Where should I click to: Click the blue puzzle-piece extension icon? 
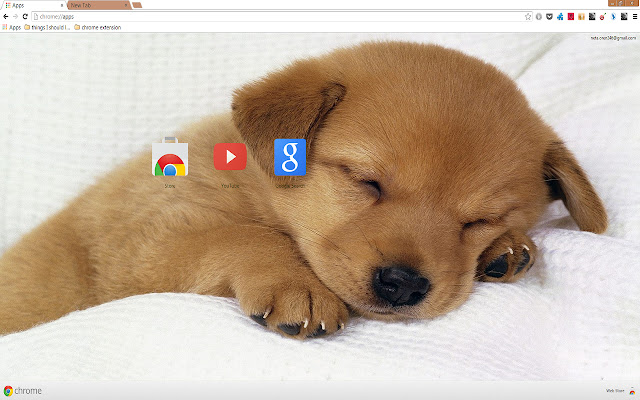pyautogui.click(x=560, y=16)
